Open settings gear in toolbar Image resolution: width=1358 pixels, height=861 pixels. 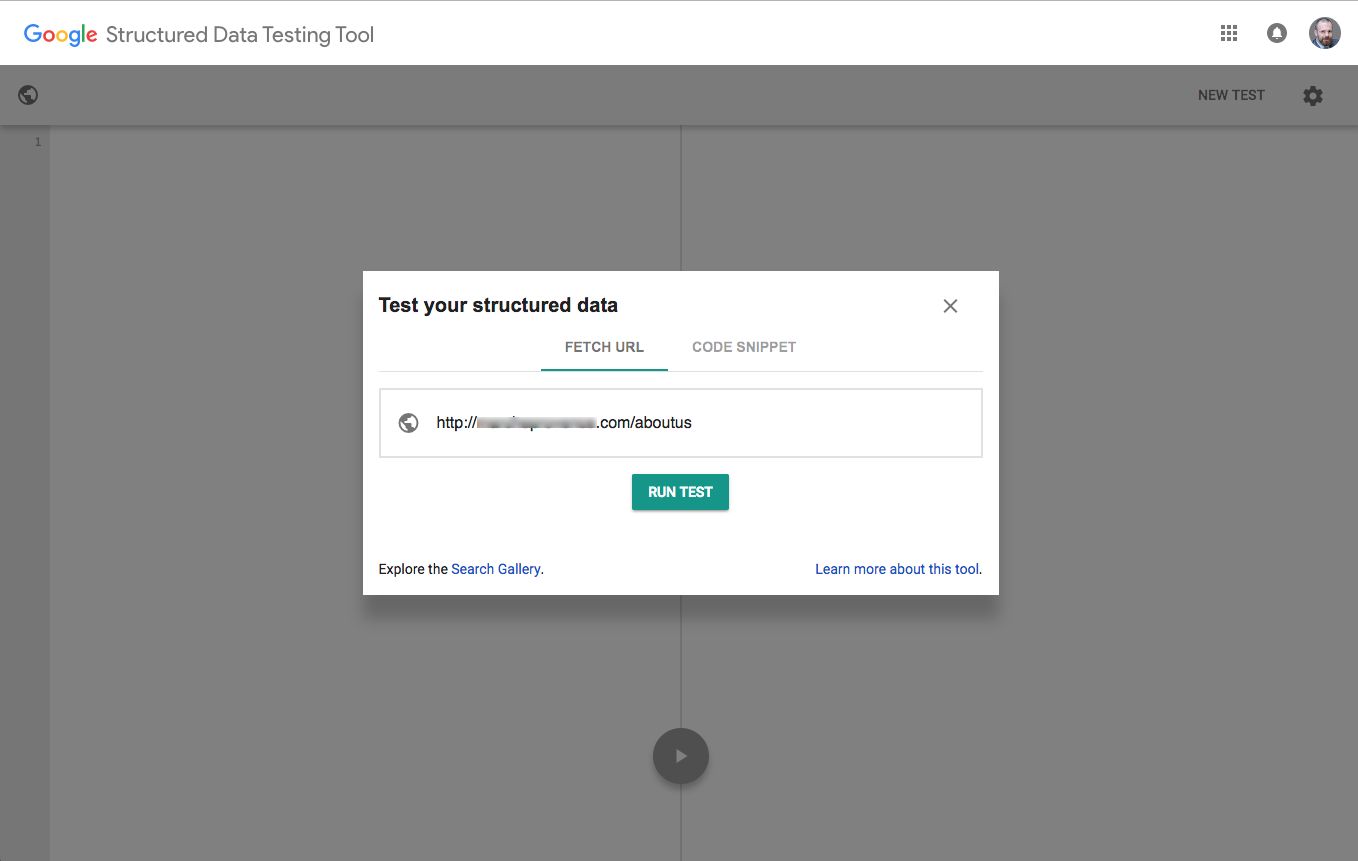coord(1313,95)
